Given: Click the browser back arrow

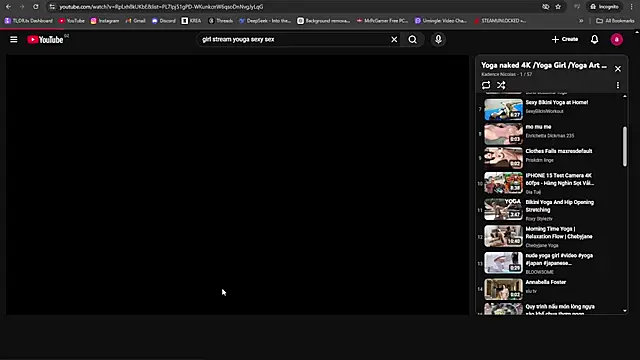Looking at the screenshot, I should [x=9, y=7].
